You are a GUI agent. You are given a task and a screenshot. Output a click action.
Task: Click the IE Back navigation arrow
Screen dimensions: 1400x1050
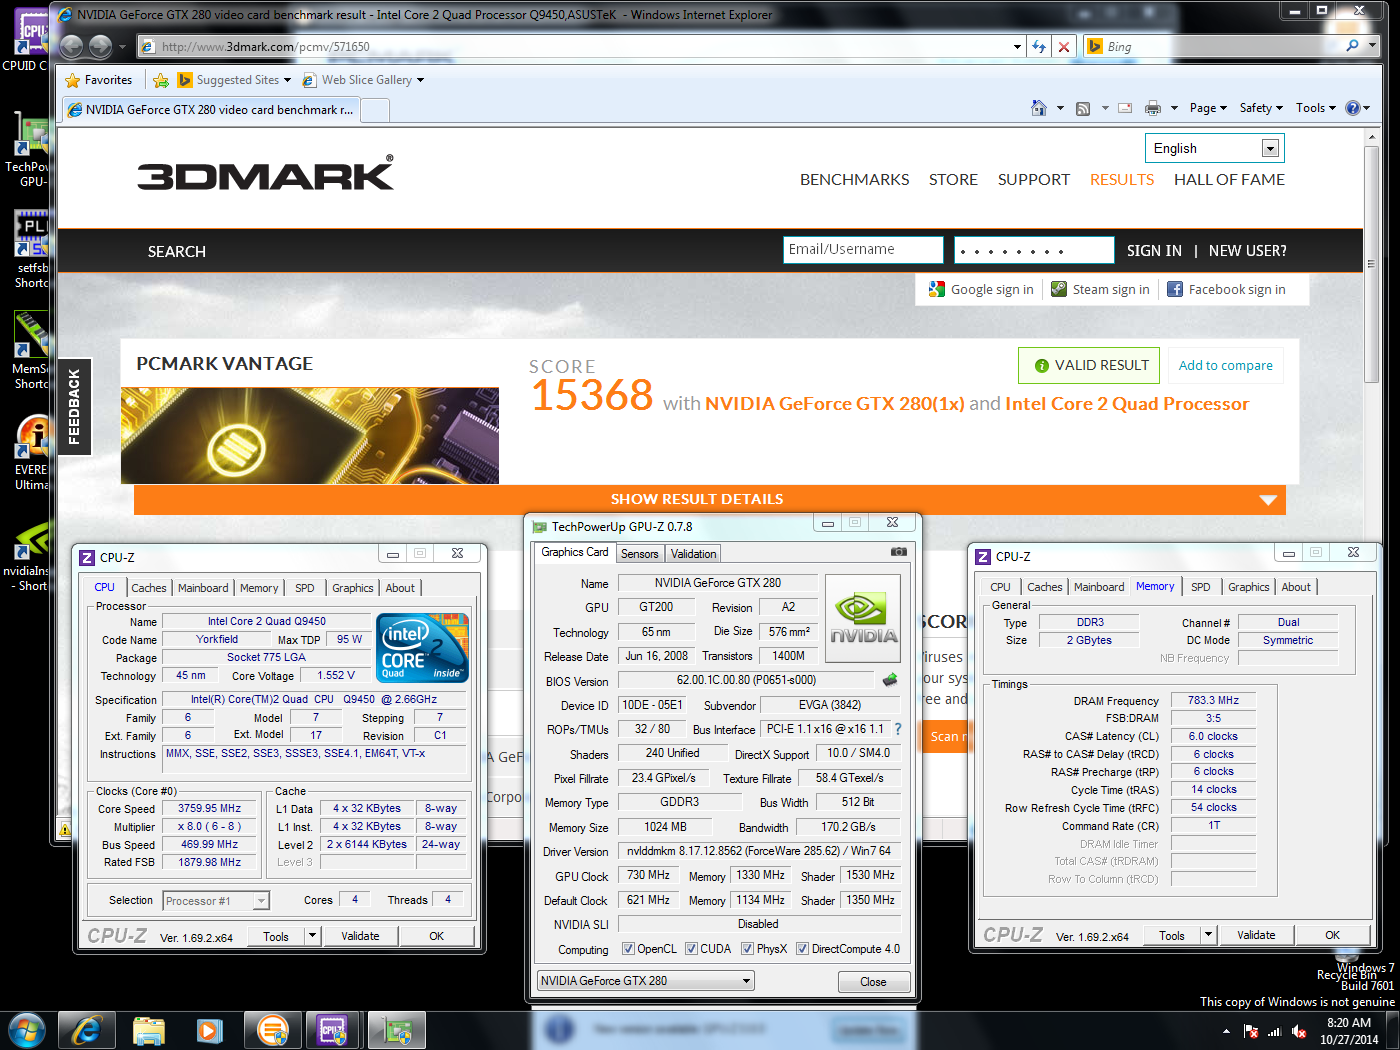tap(71, 46)
